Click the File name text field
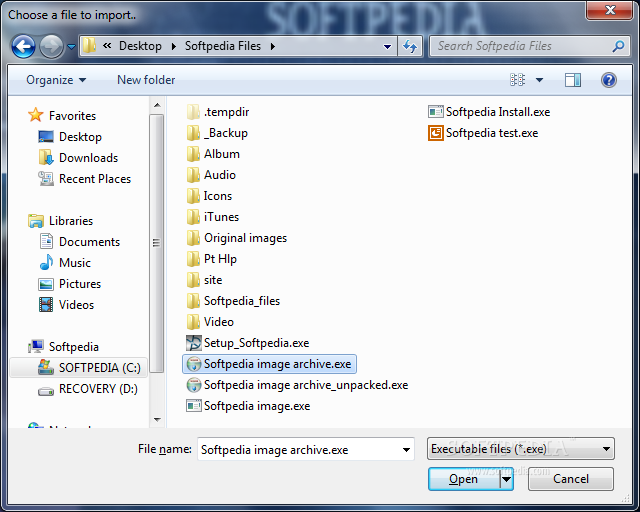The image size is (640, 512). point(299,450)
